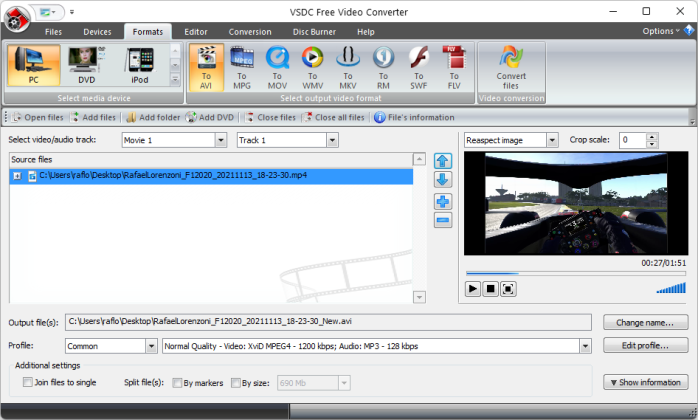Select the DVD media device
This screenshot has height=420, width=698.
86,65
